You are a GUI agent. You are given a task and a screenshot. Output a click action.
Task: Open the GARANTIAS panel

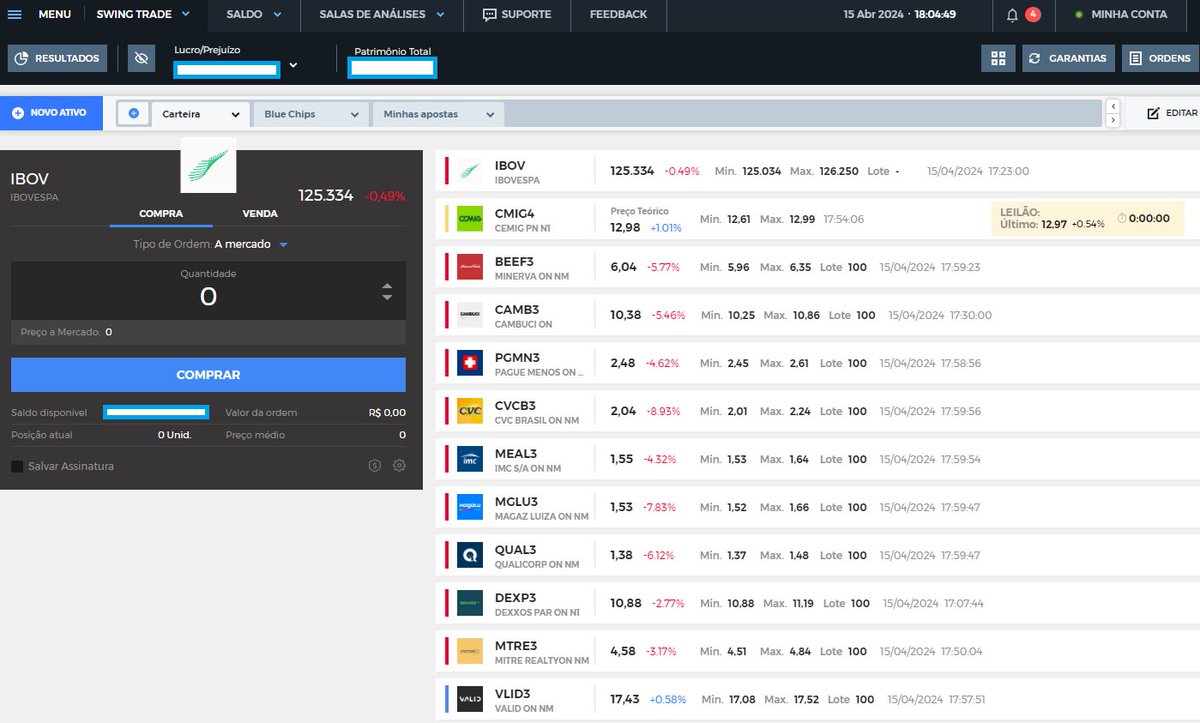tap(1068, 58)
